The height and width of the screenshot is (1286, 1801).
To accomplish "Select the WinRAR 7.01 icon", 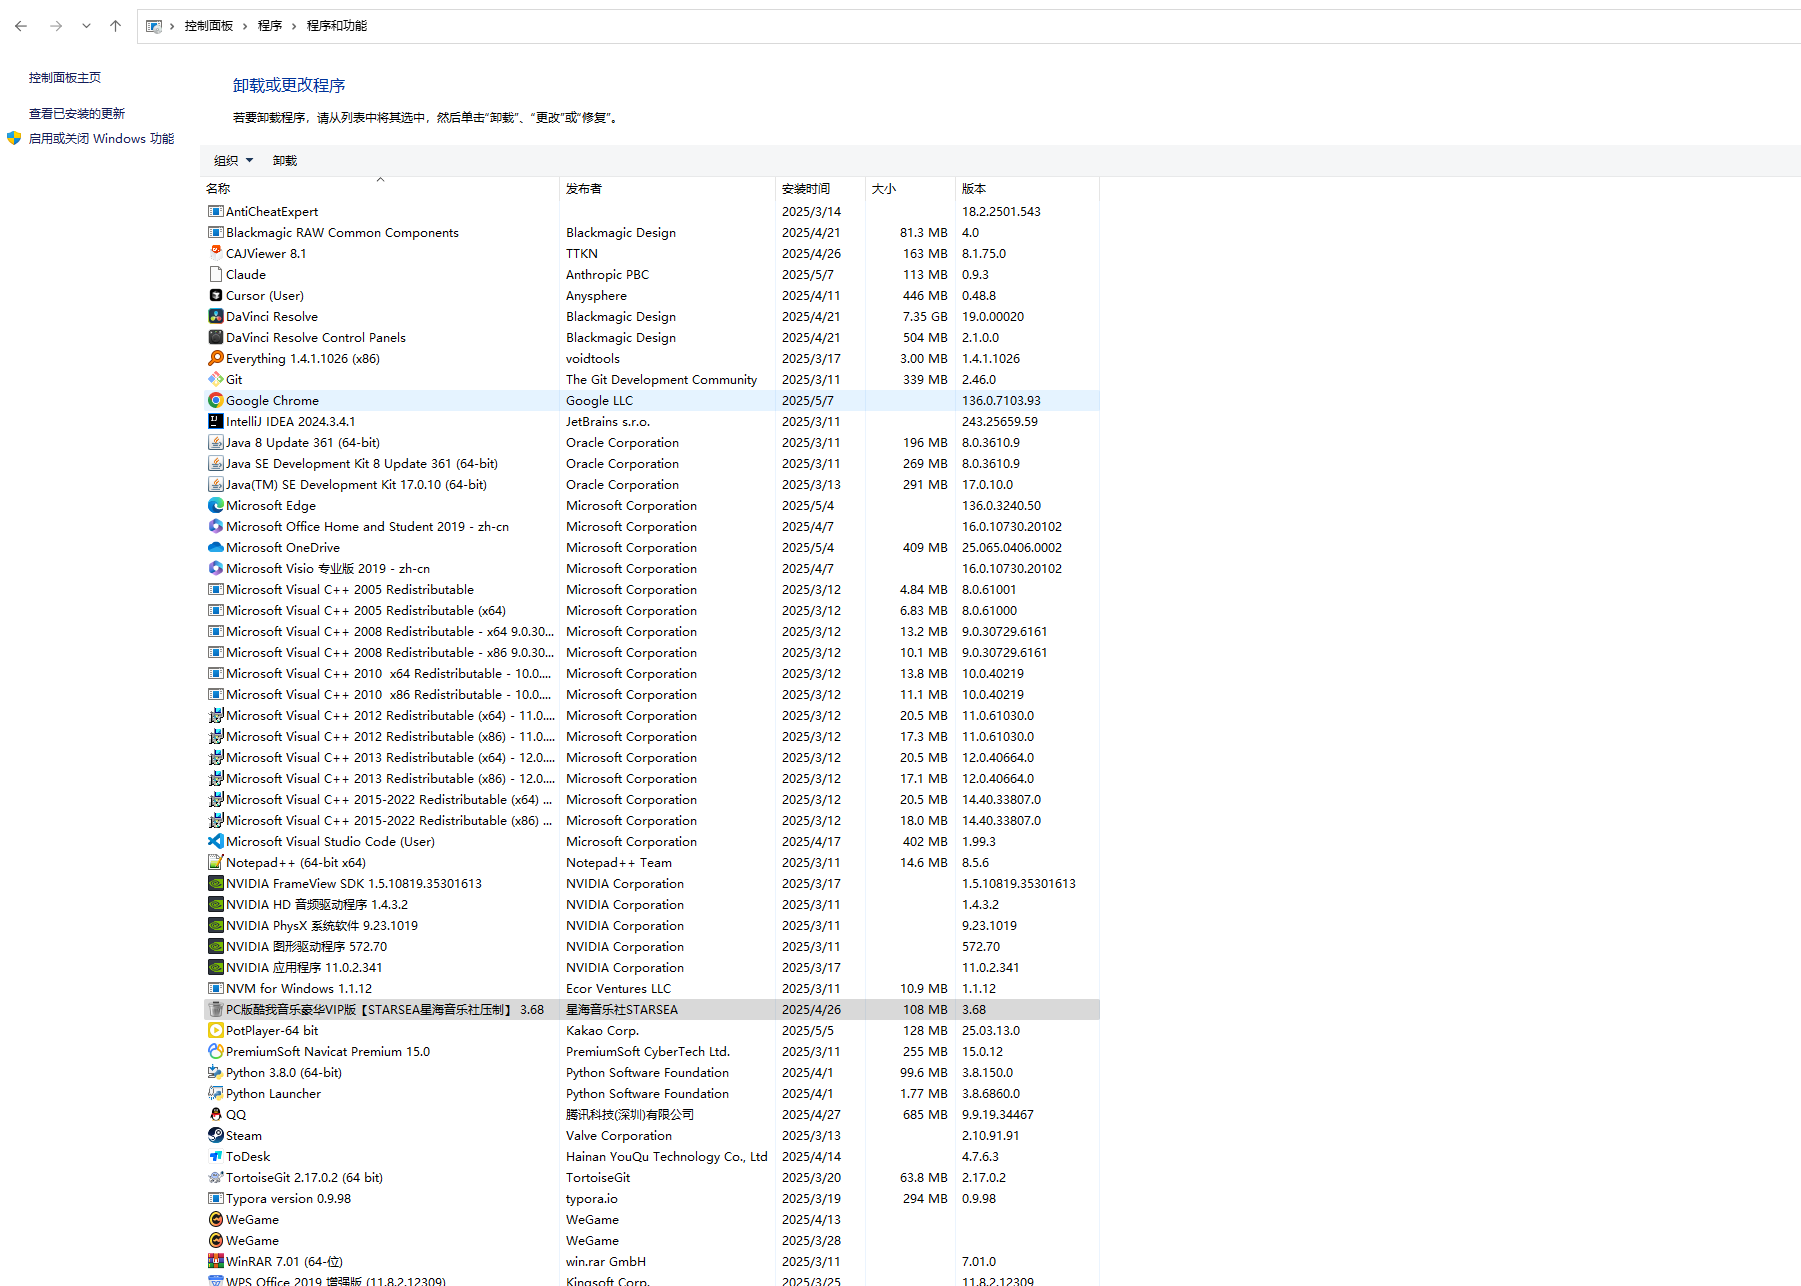I will [215, 1261].
